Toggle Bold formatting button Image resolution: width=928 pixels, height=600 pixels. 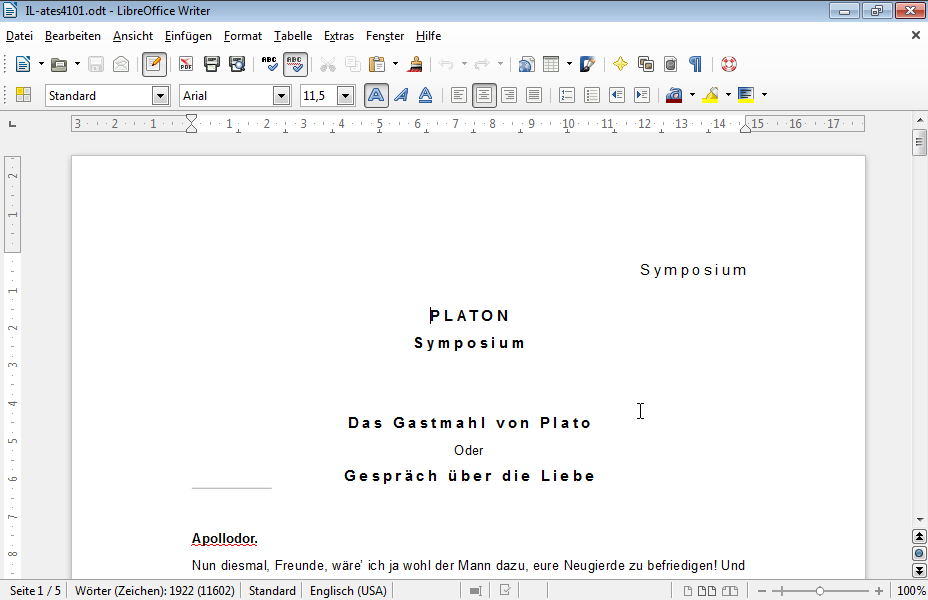[x=376, y=95]
